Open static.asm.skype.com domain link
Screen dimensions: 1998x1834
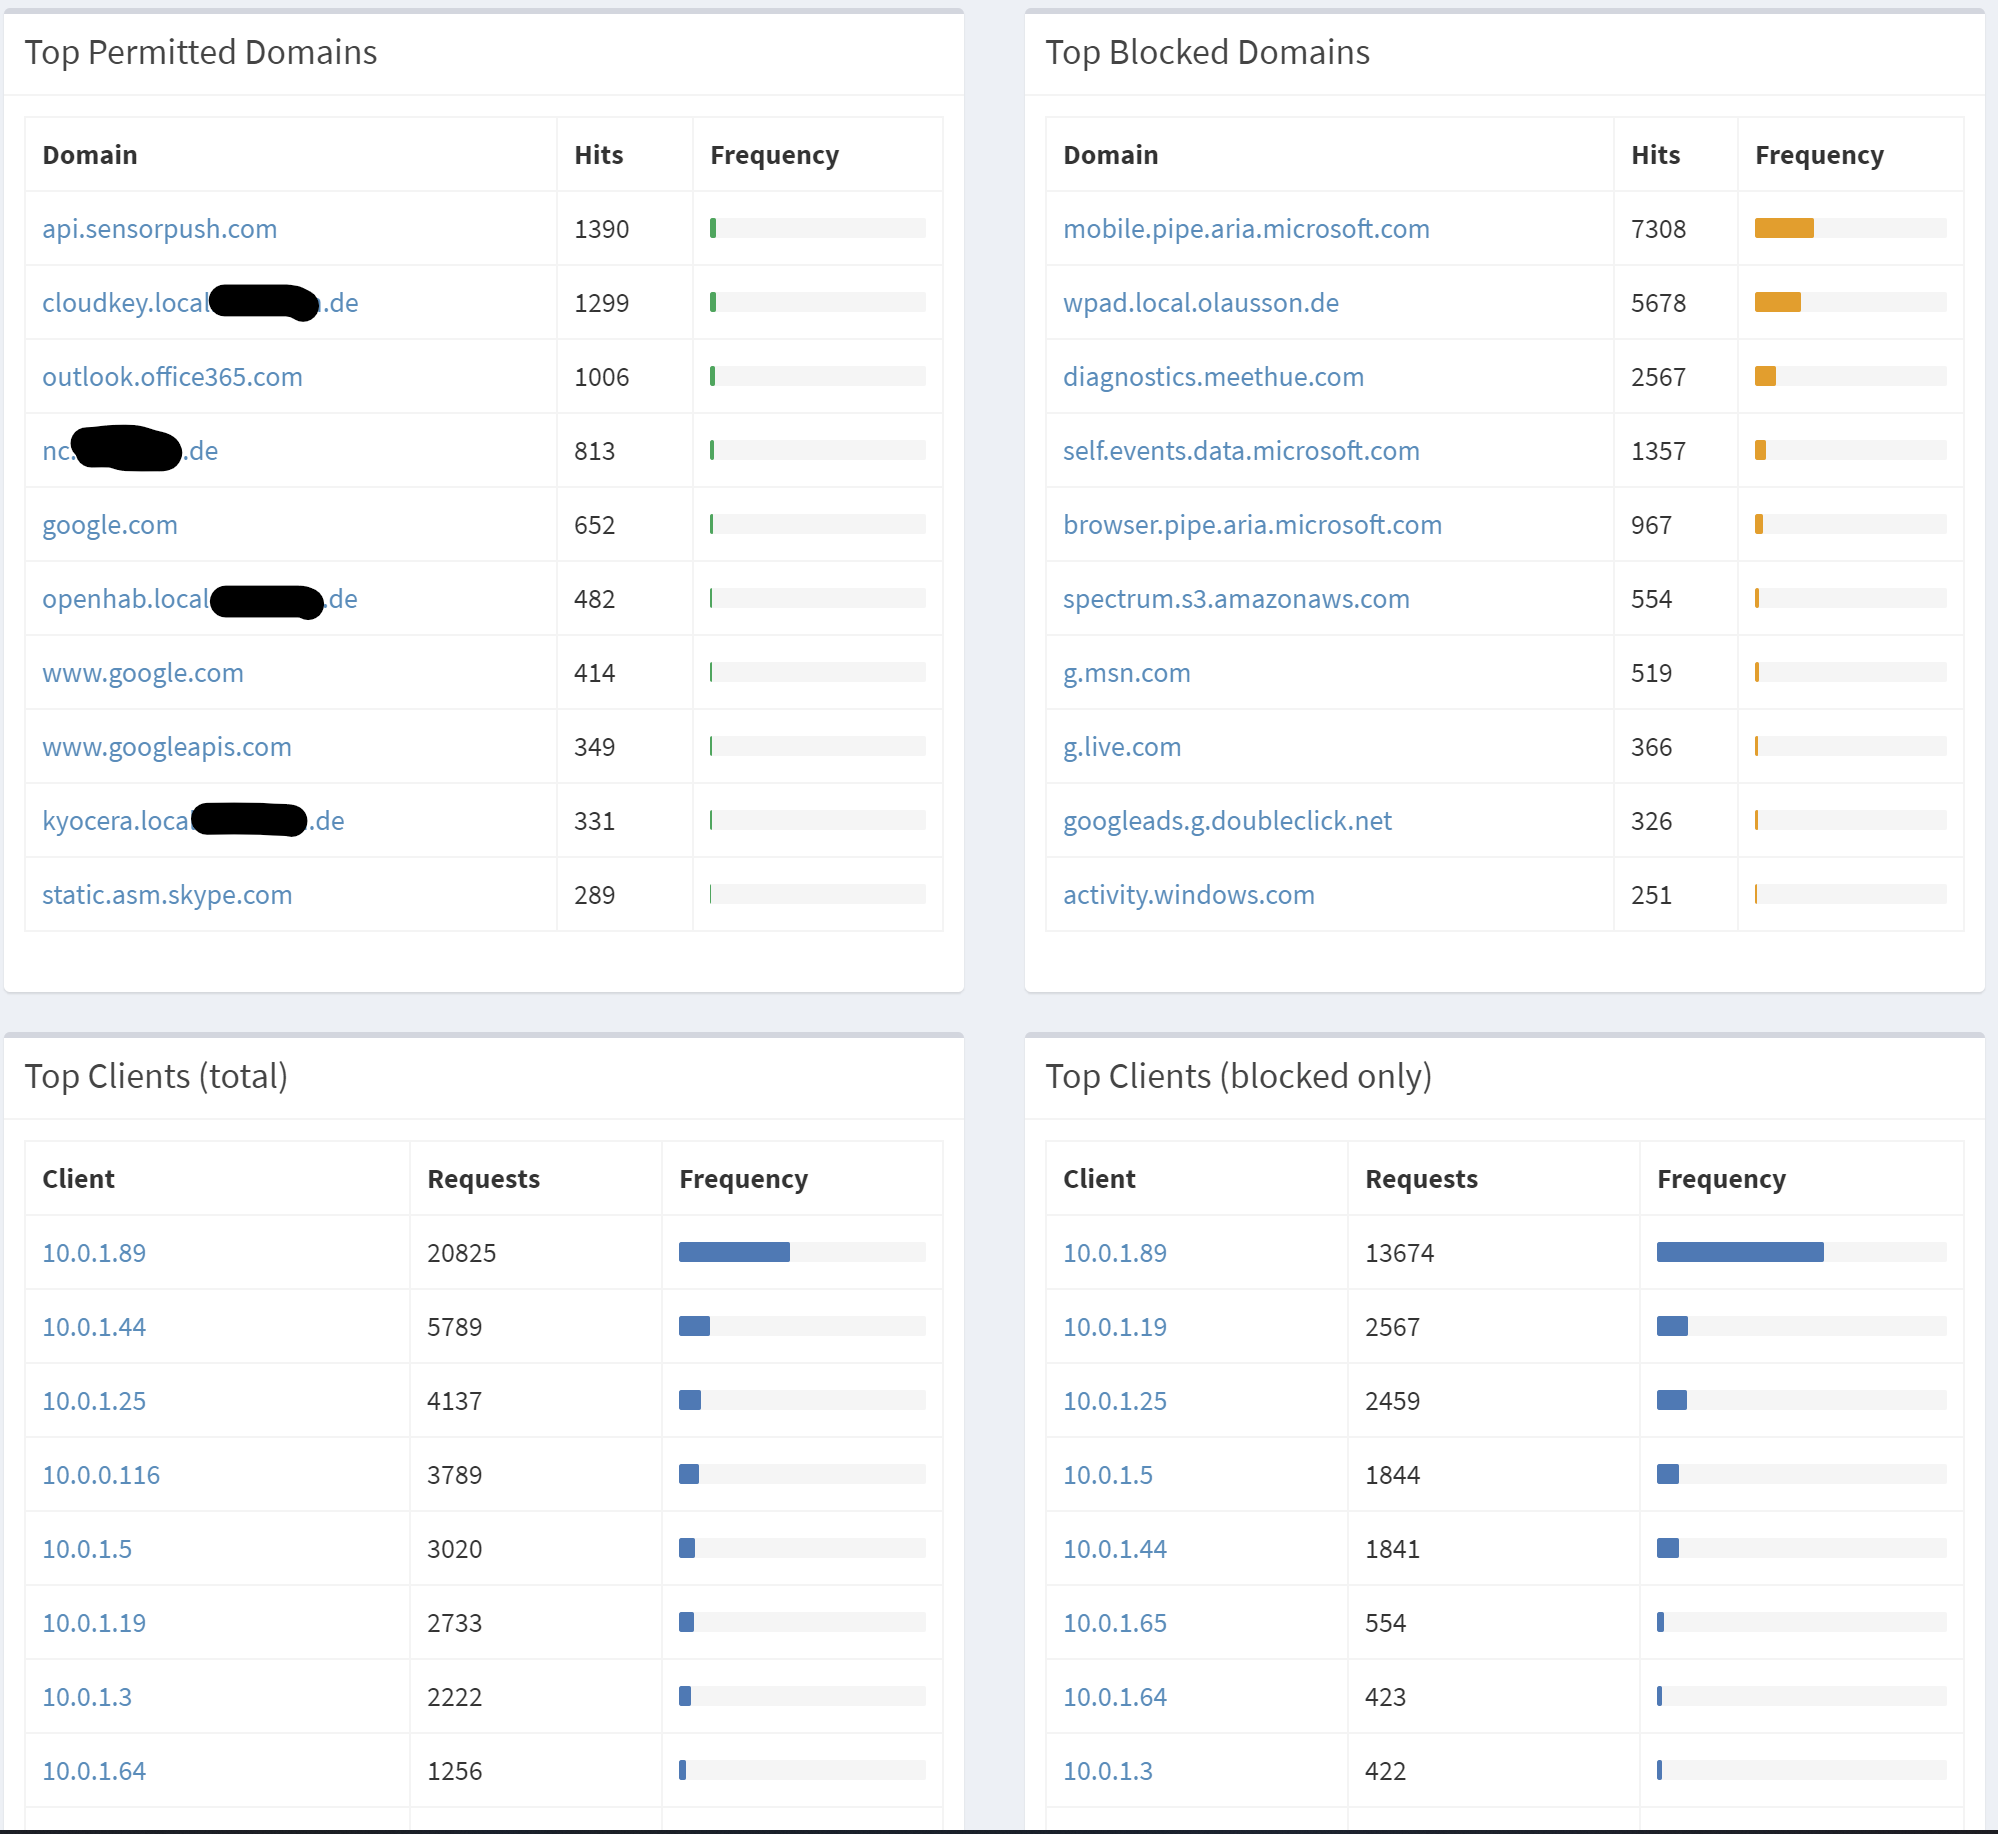coord(167,895)
